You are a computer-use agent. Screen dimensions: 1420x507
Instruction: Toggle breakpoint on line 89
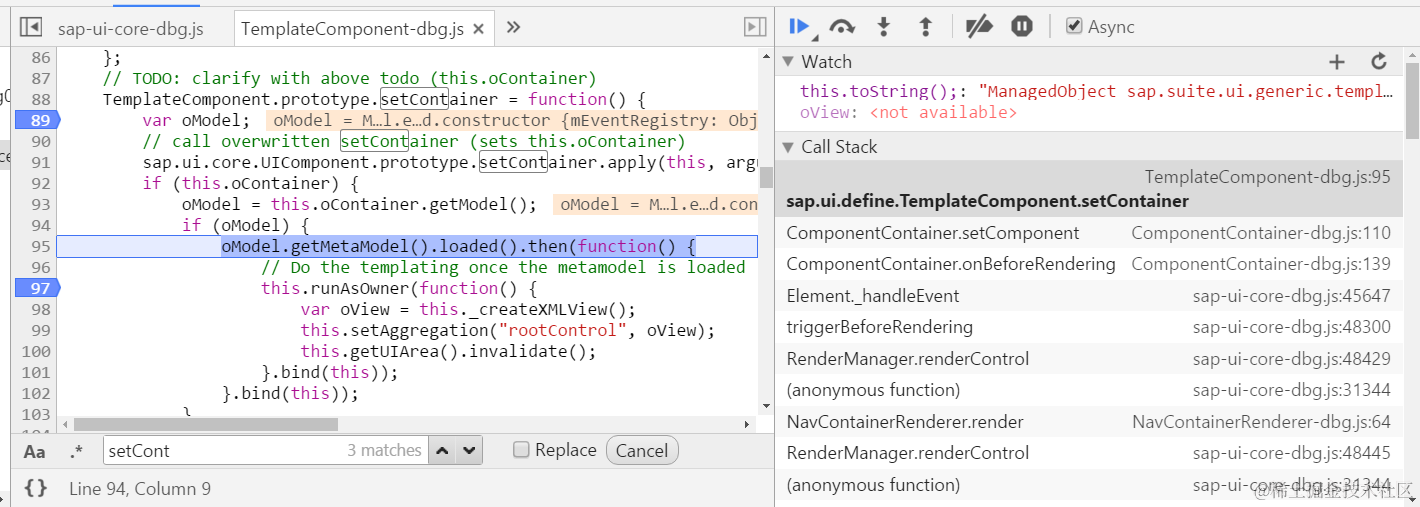pos(38,120)
